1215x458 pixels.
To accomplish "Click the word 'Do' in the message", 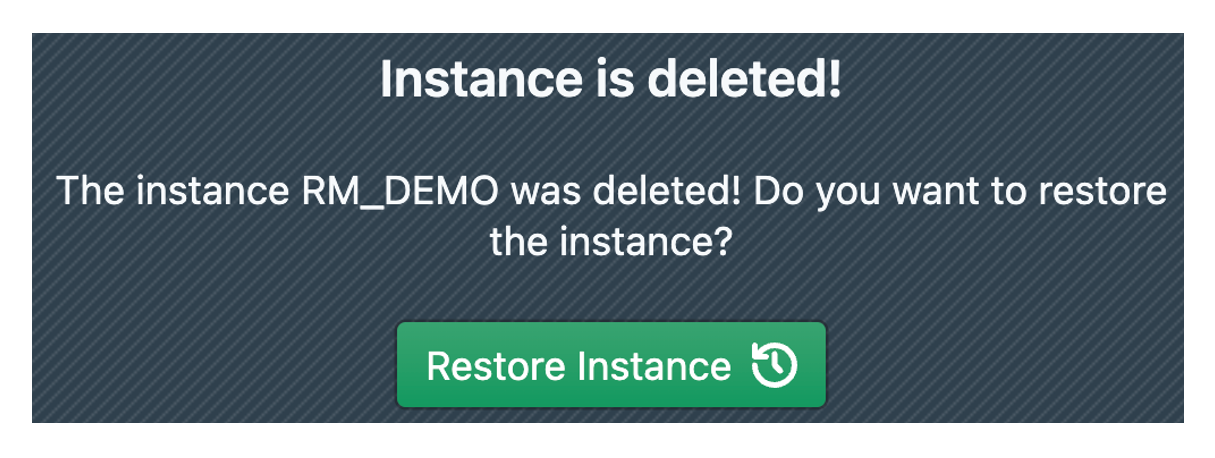I will 775,190.
